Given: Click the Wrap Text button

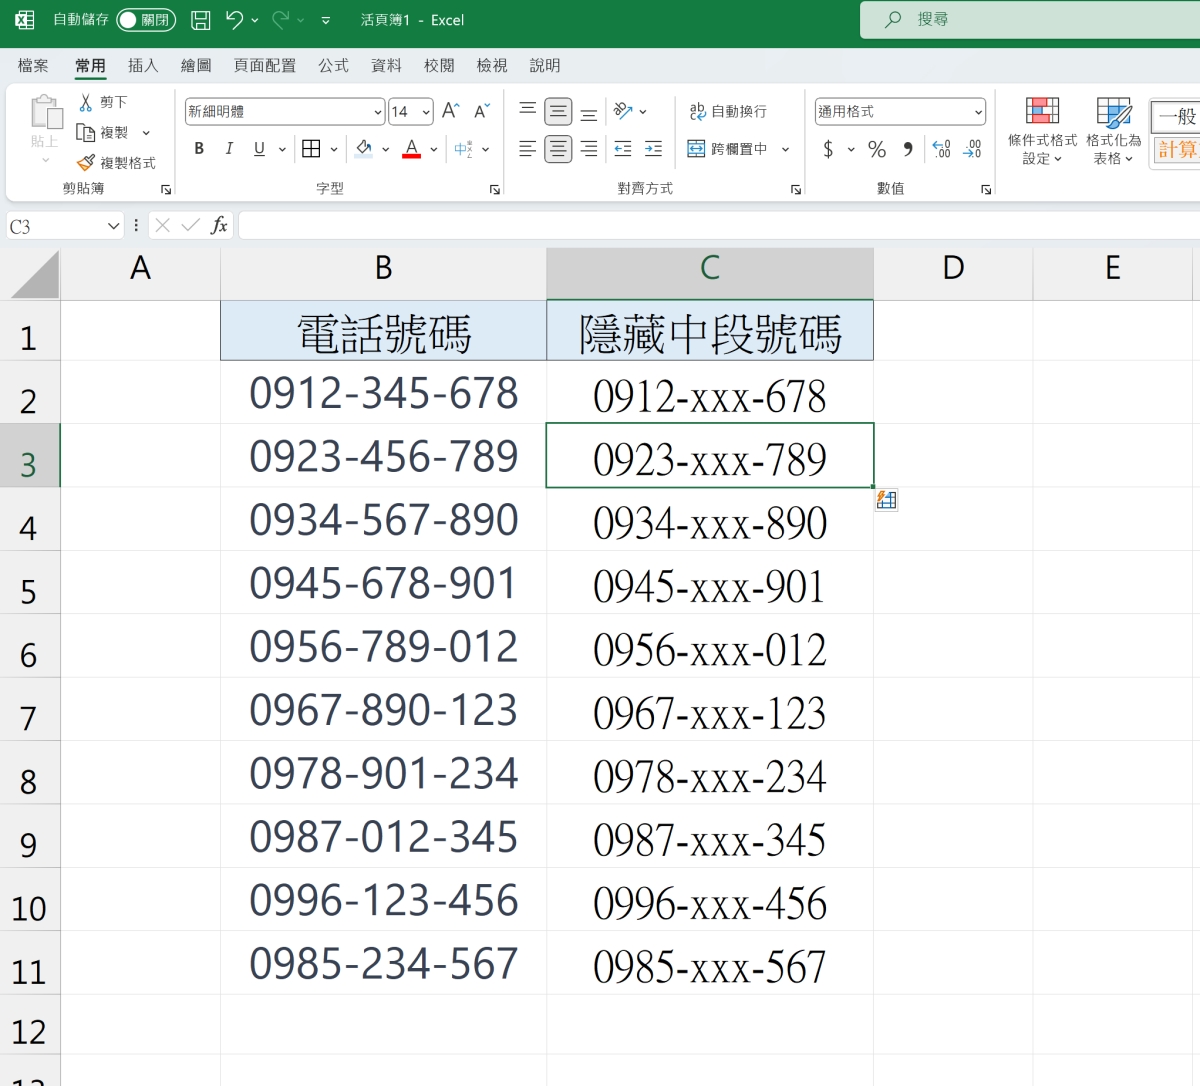Looking at the screenshot, I should point(728,111).
